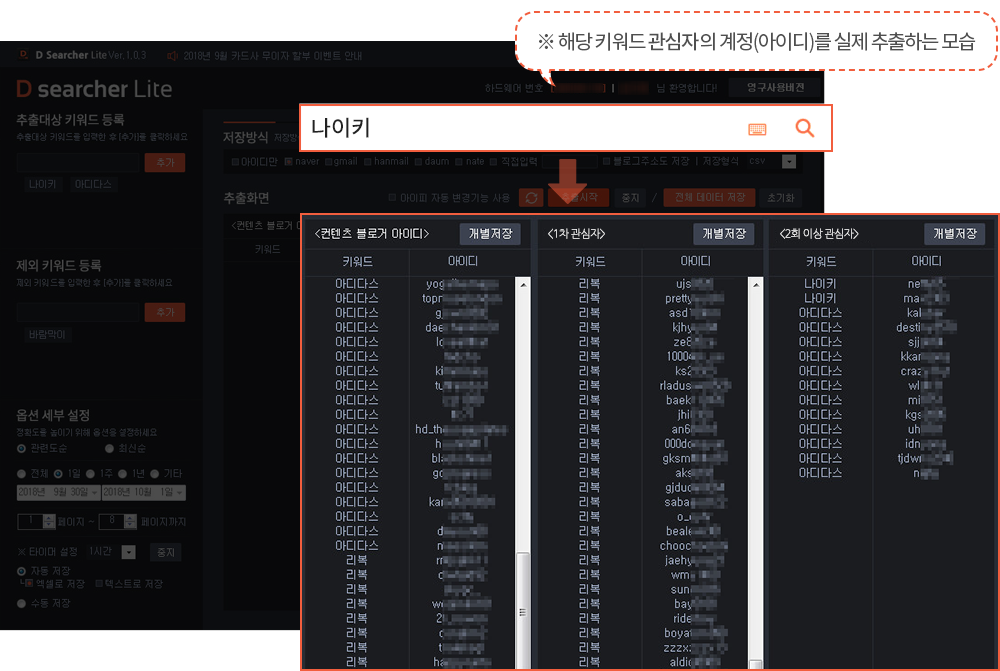Viewport: 1000px width, 671px height.
Task: Tick the daum checkbox
Action: [x=418, y=162]
